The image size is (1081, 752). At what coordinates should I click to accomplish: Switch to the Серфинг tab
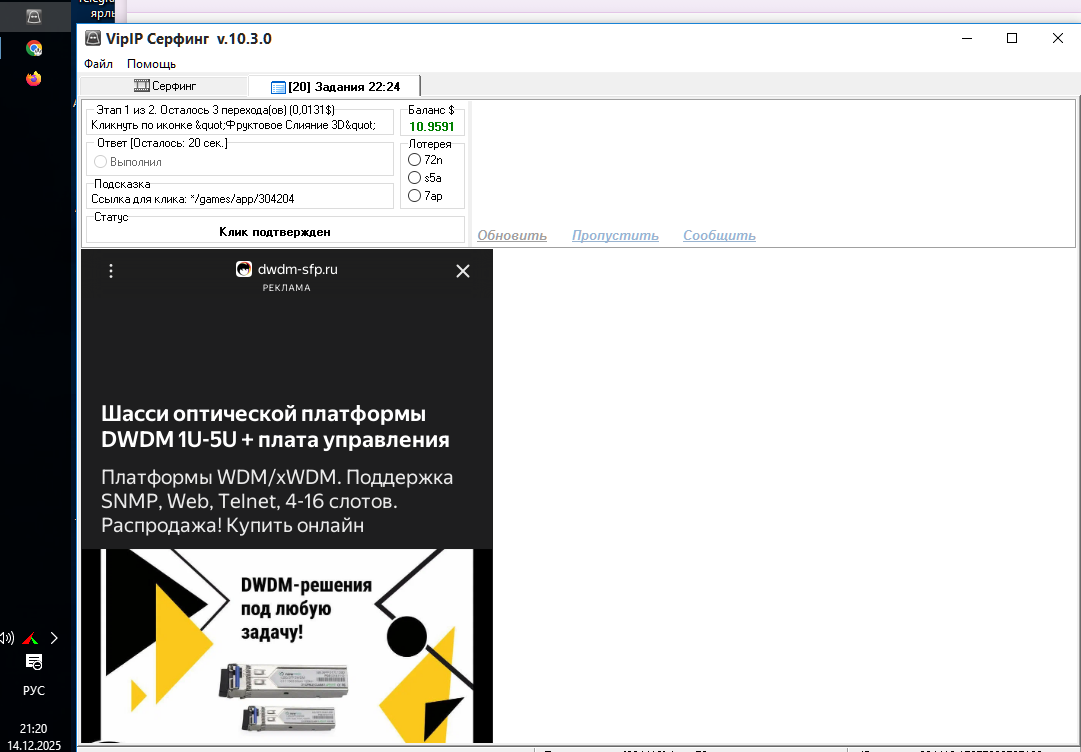165,86
